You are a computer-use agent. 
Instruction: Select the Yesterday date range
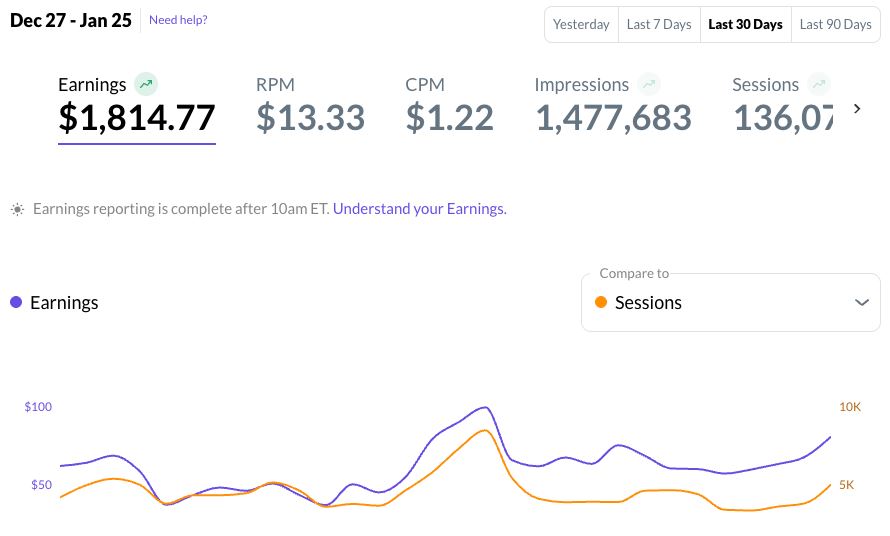coord(581,25)
